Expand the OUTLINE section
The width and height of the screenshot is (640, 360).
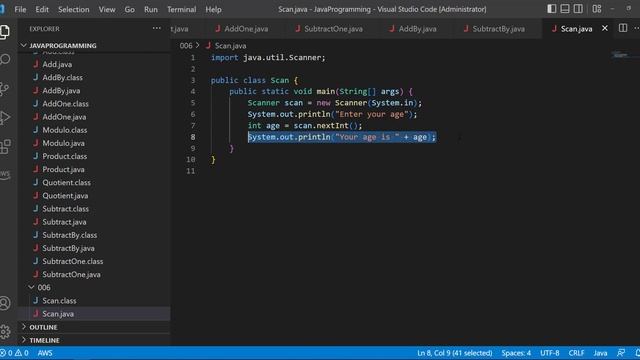click(x=94, y=327)
